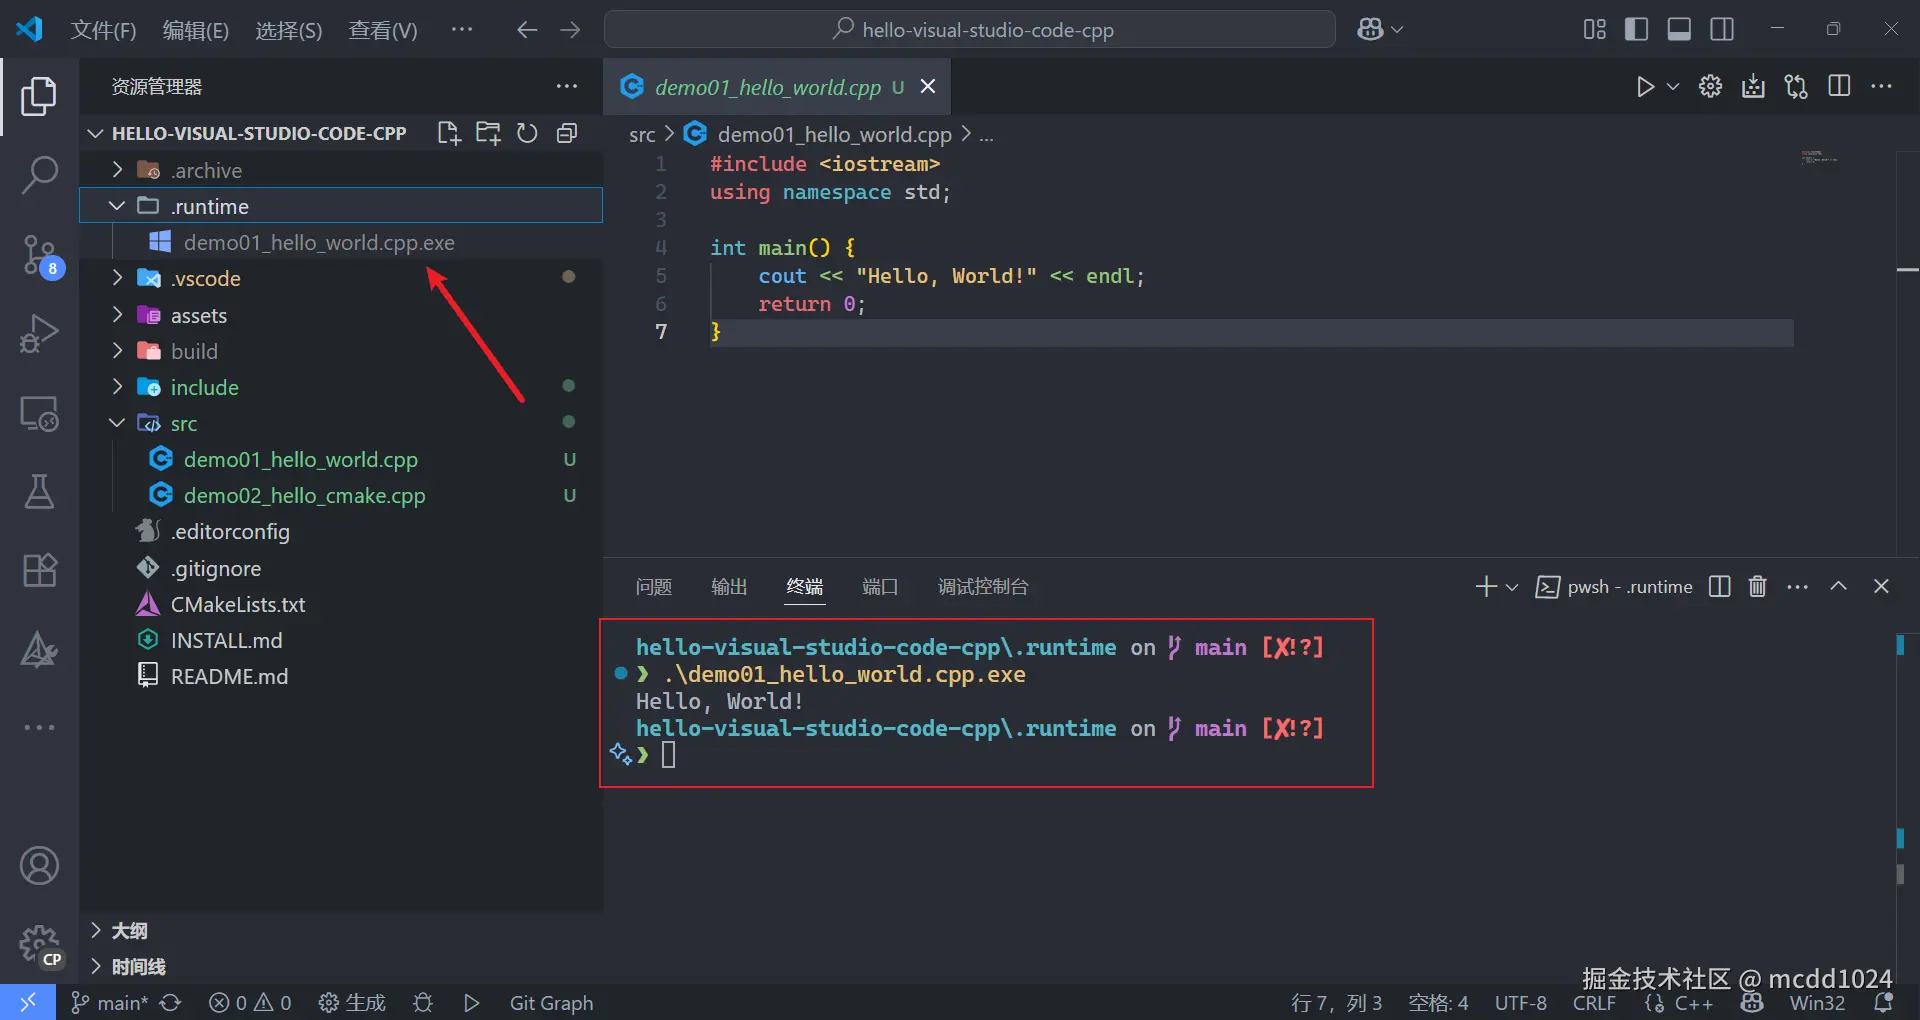
Task: Go back in navigation history
Action: 527,30
